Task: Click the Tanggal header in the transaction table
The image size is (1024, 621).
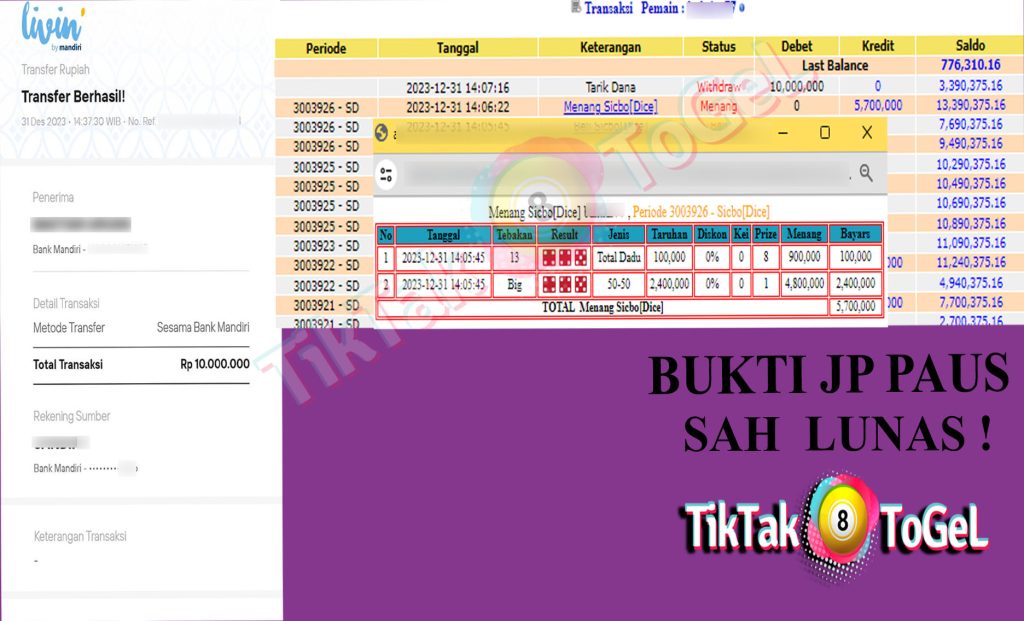Action: (457, 48)
